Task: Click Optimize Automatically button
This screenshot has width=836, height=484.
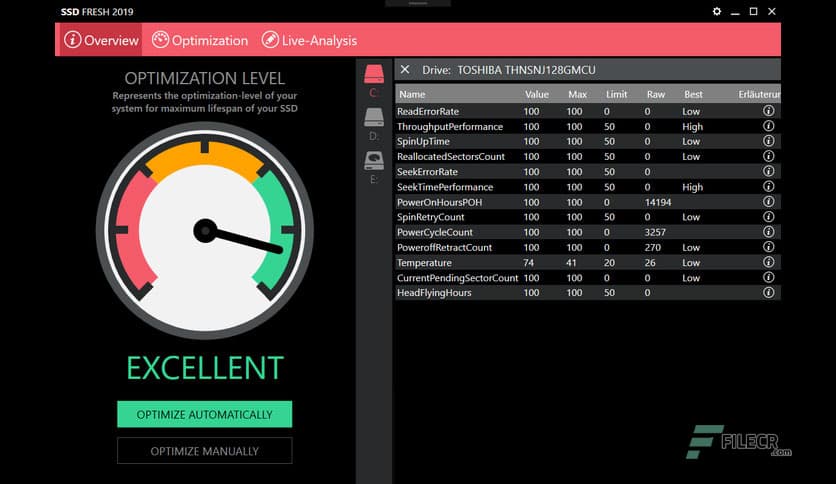Action: coord(205,414)
